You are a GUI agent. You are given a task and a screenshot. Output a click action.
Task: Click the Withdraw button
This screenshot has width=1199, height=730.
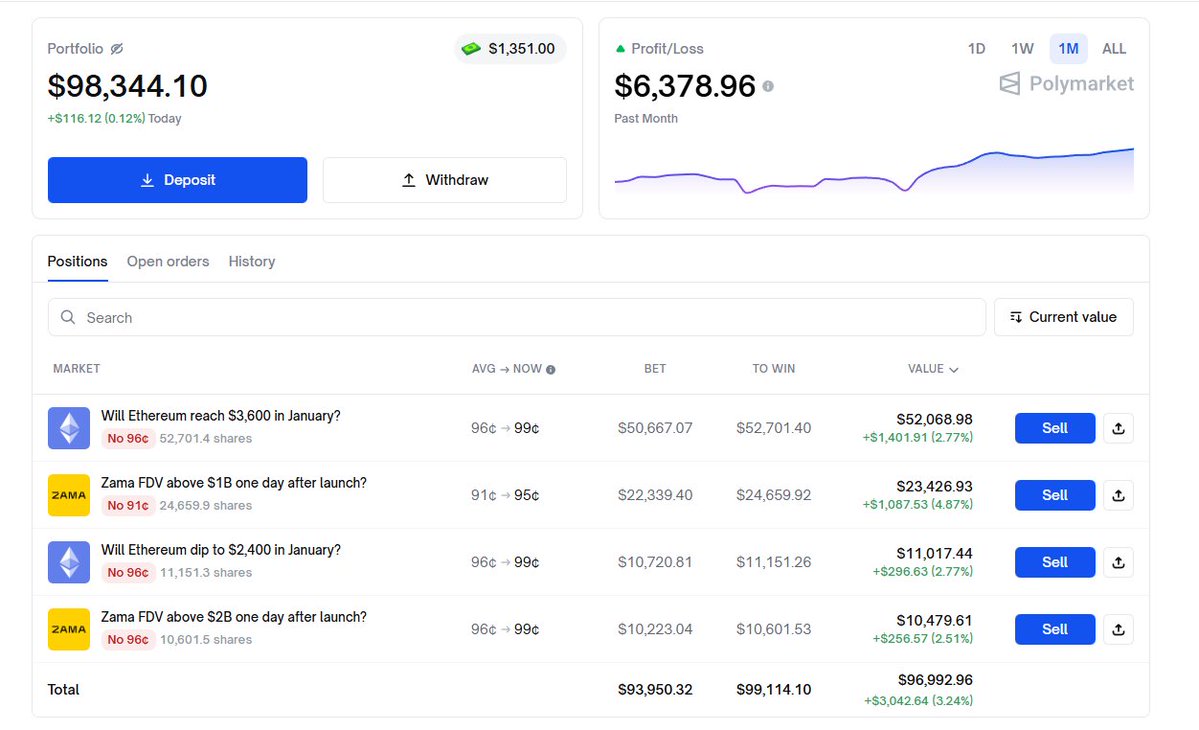click(x=444, y=180)
